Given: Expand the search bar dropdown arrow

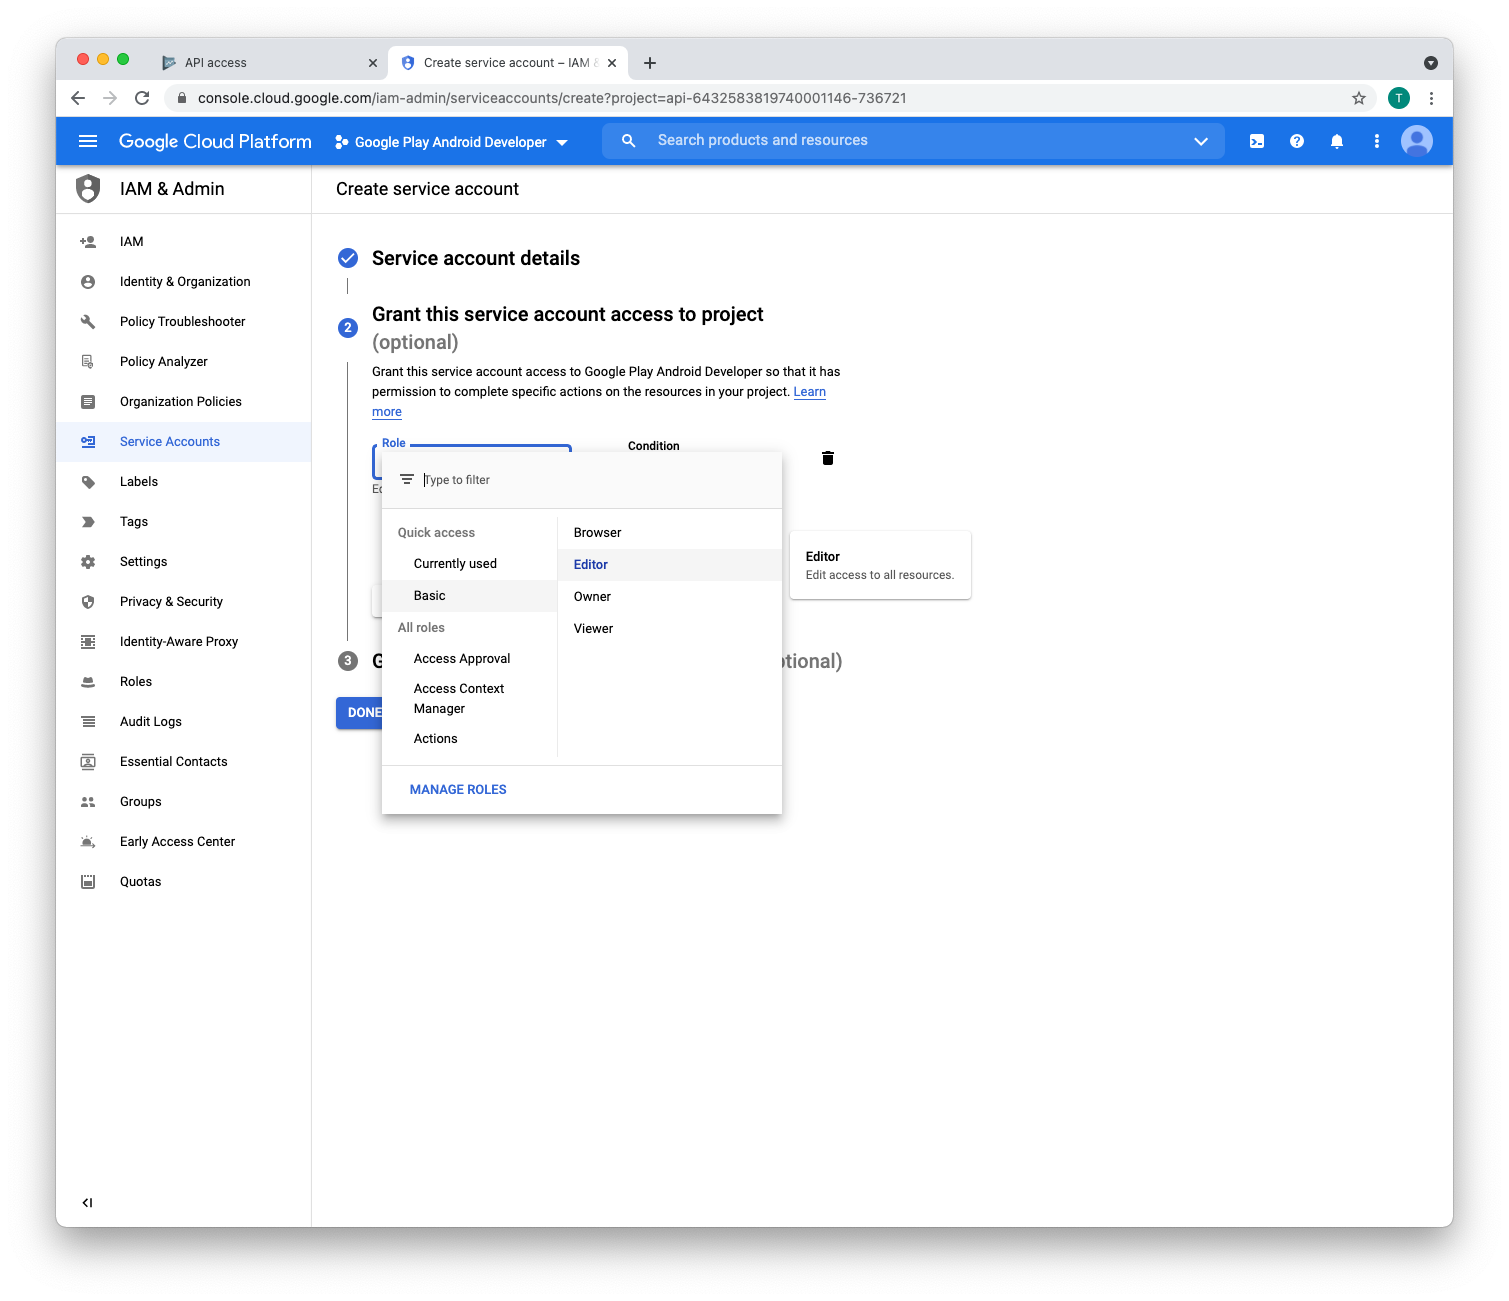Looking at the screenshot, I should 1201,141.
